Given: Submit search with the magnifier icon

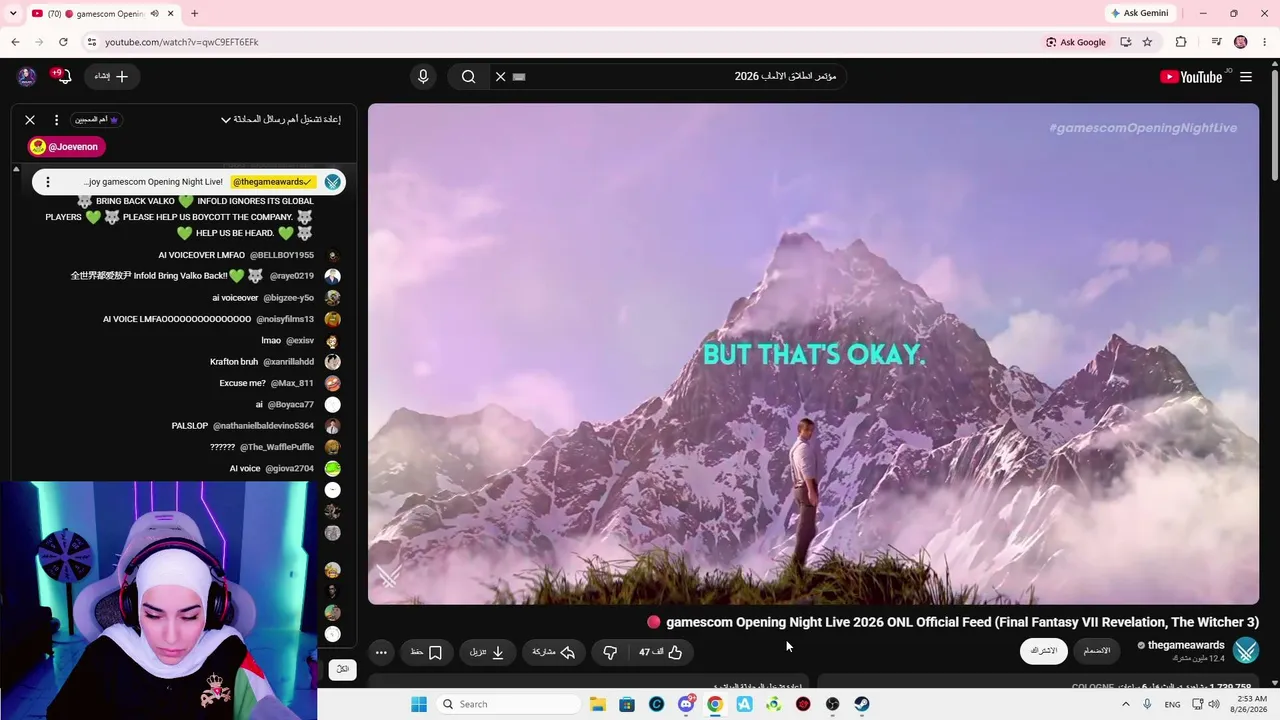Looking at the screenshot, I should [x=468, y=77].
